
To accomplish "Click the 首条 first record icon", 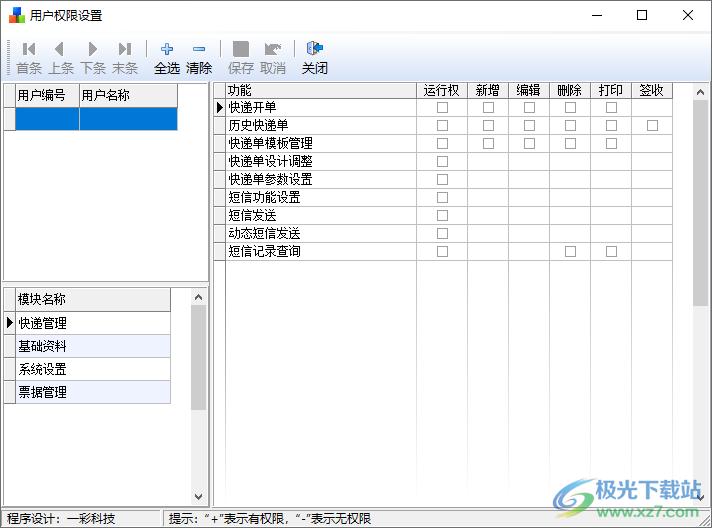I will tap(29, 49).
